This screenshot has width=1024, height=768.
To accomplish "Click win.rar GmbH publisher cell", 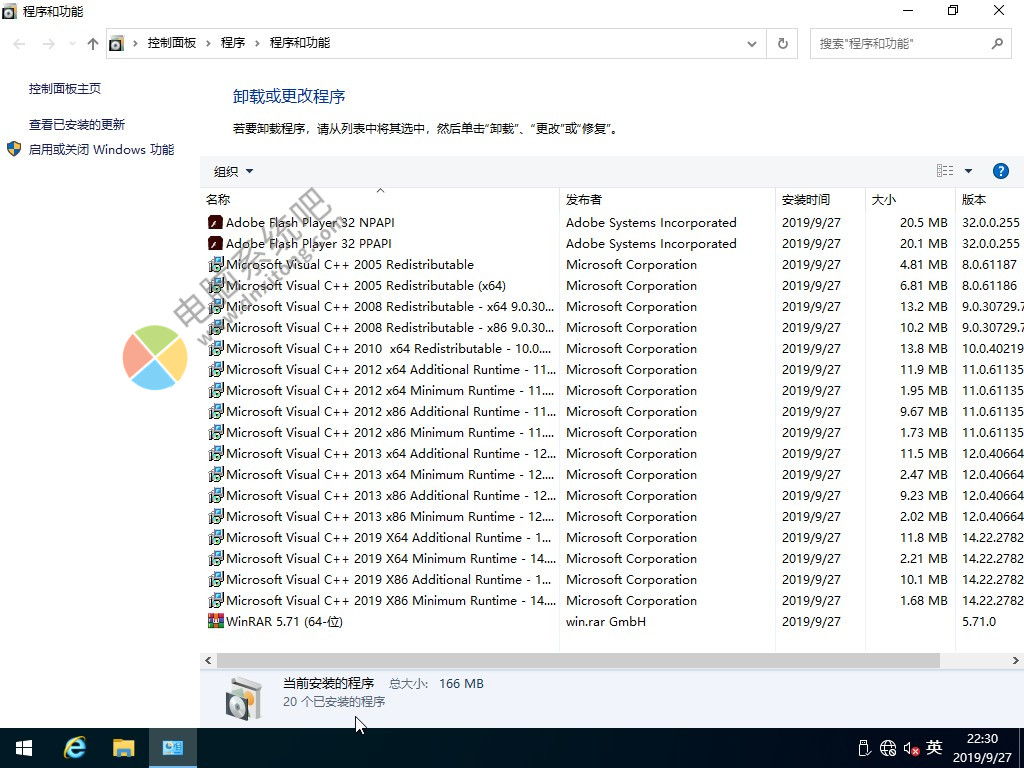I will (x=605, y=622).
